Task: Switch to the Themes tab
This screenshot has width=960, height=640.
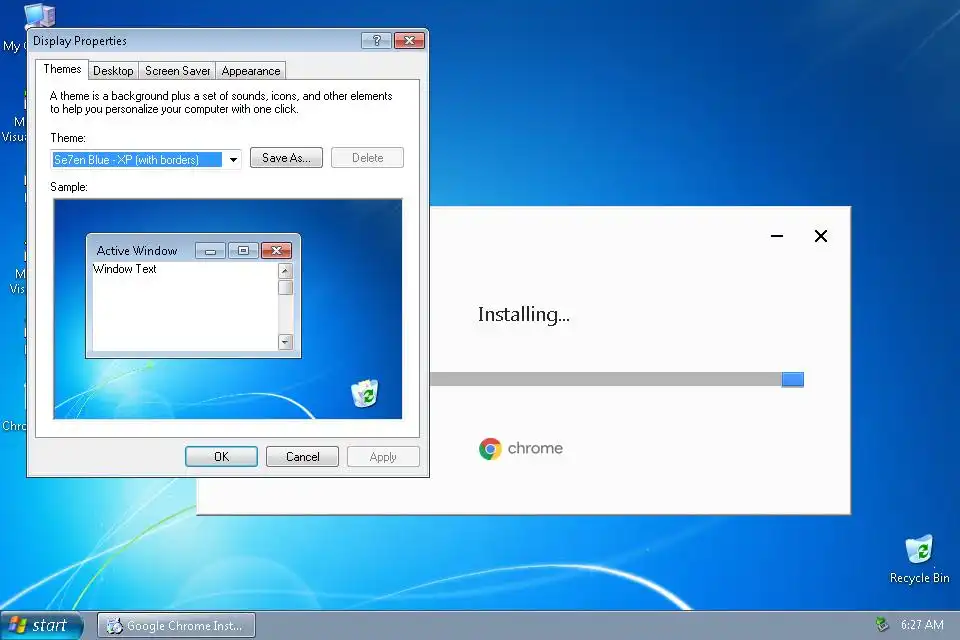Action: tap(62, 69)
